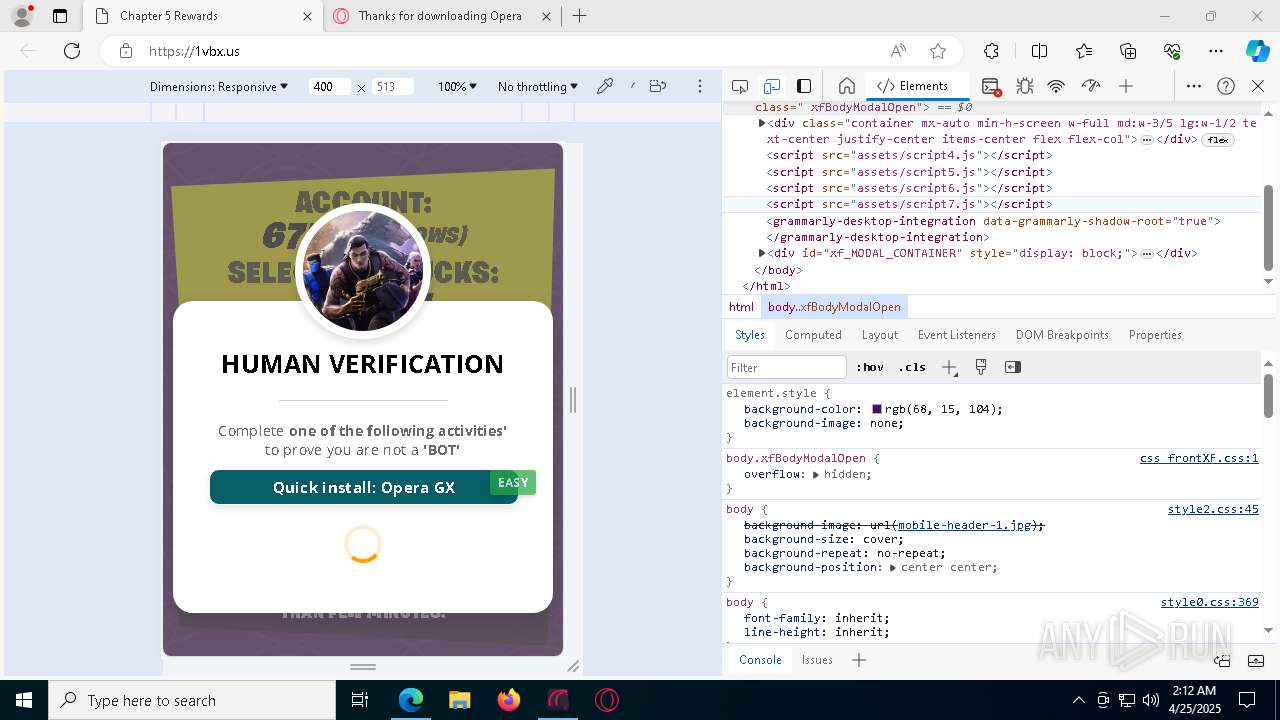Open the DevTools Welcome home icon
The height and width of the screenshot is (720, 1280).
point(846,86)
